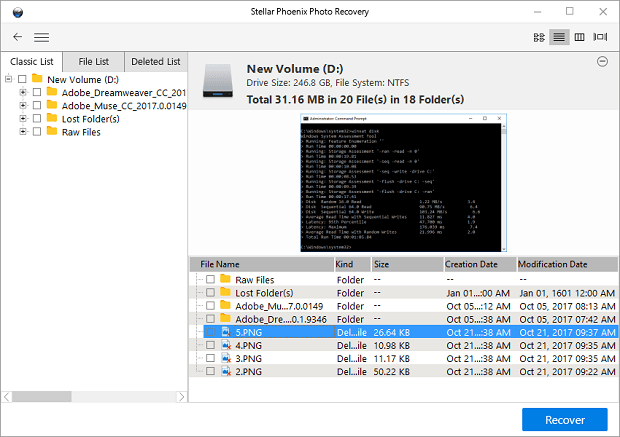
Task: Click right arrow of tree horizontal scrollbar
Action: (181, 397)
